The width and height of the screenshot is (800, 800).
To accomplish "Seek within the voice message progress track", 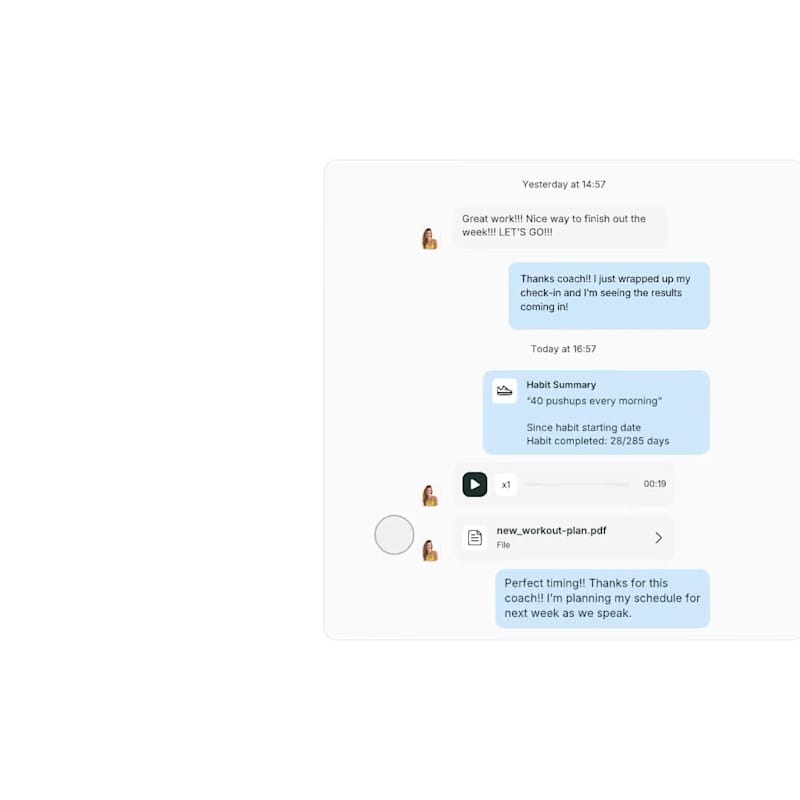I will tap(578, 484).
